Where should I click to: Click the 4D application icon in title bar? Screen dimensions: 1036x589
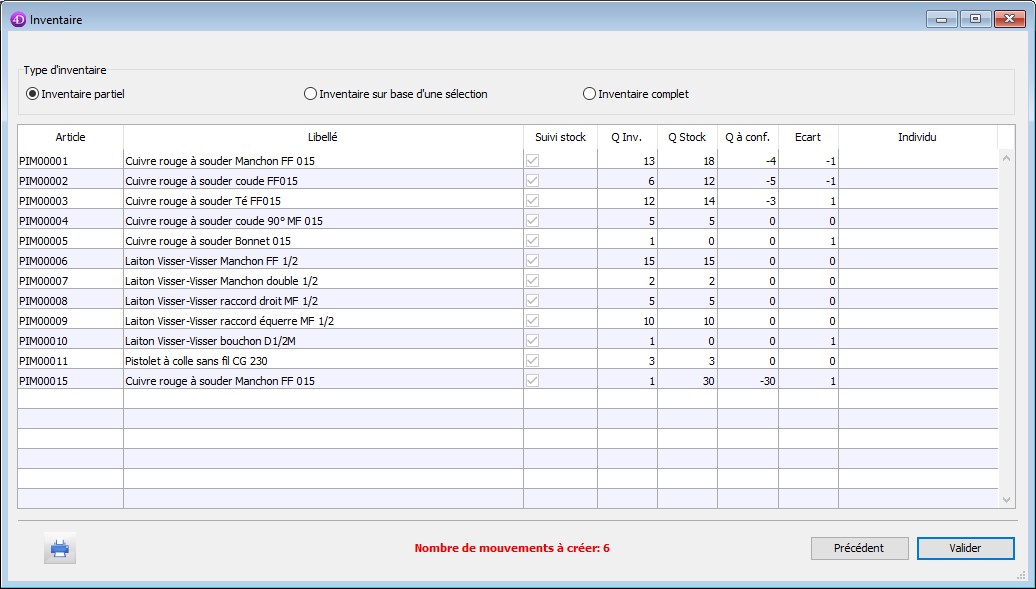17,19
